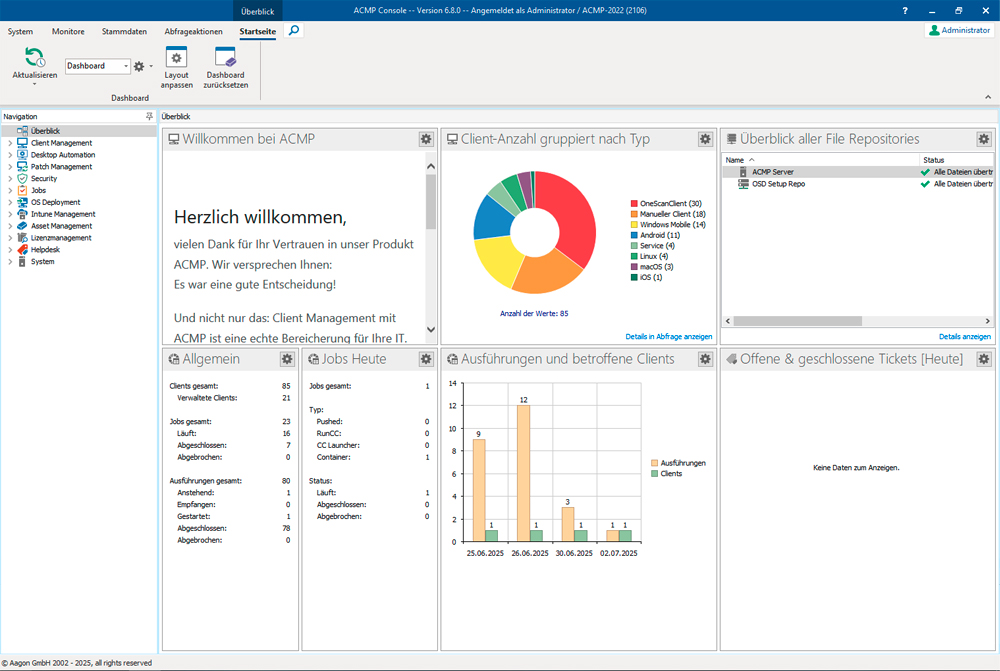Click Details anzeigen link in File Repositories

coord(964,336)
